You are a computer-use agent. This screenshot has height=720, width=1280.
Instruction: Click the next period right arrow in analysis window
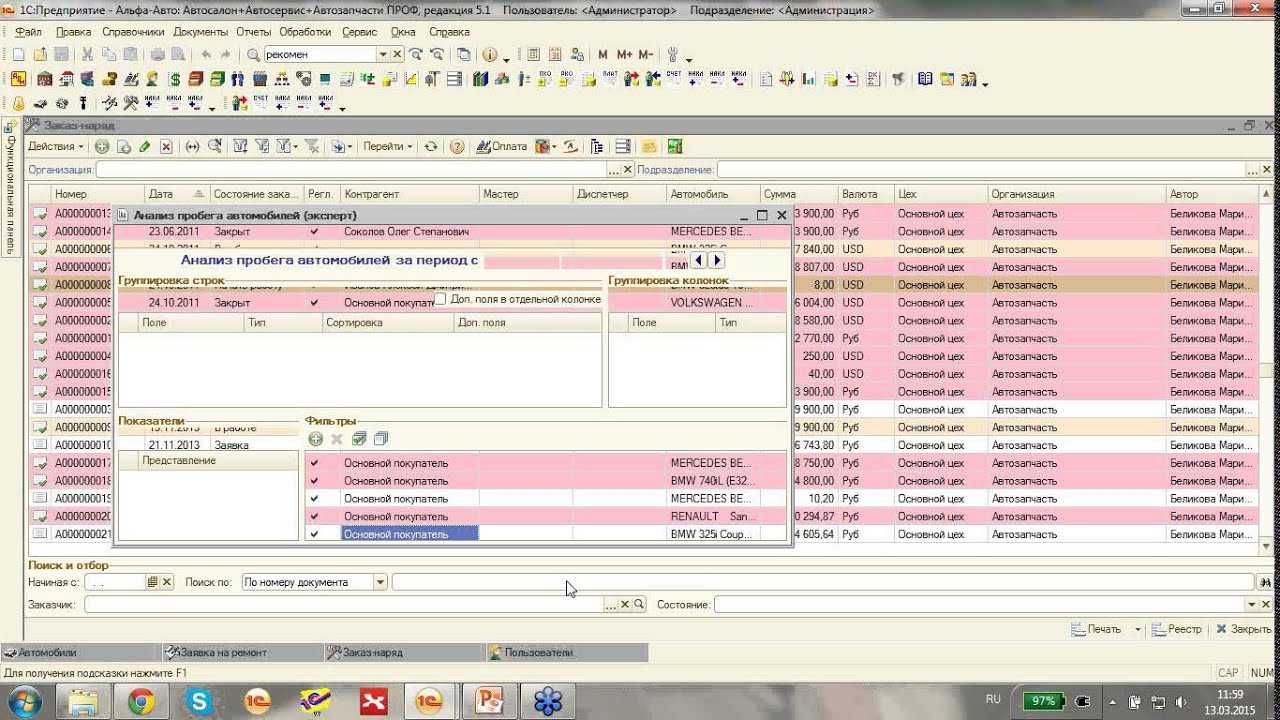pyautogui.click(x=717, y=260)
